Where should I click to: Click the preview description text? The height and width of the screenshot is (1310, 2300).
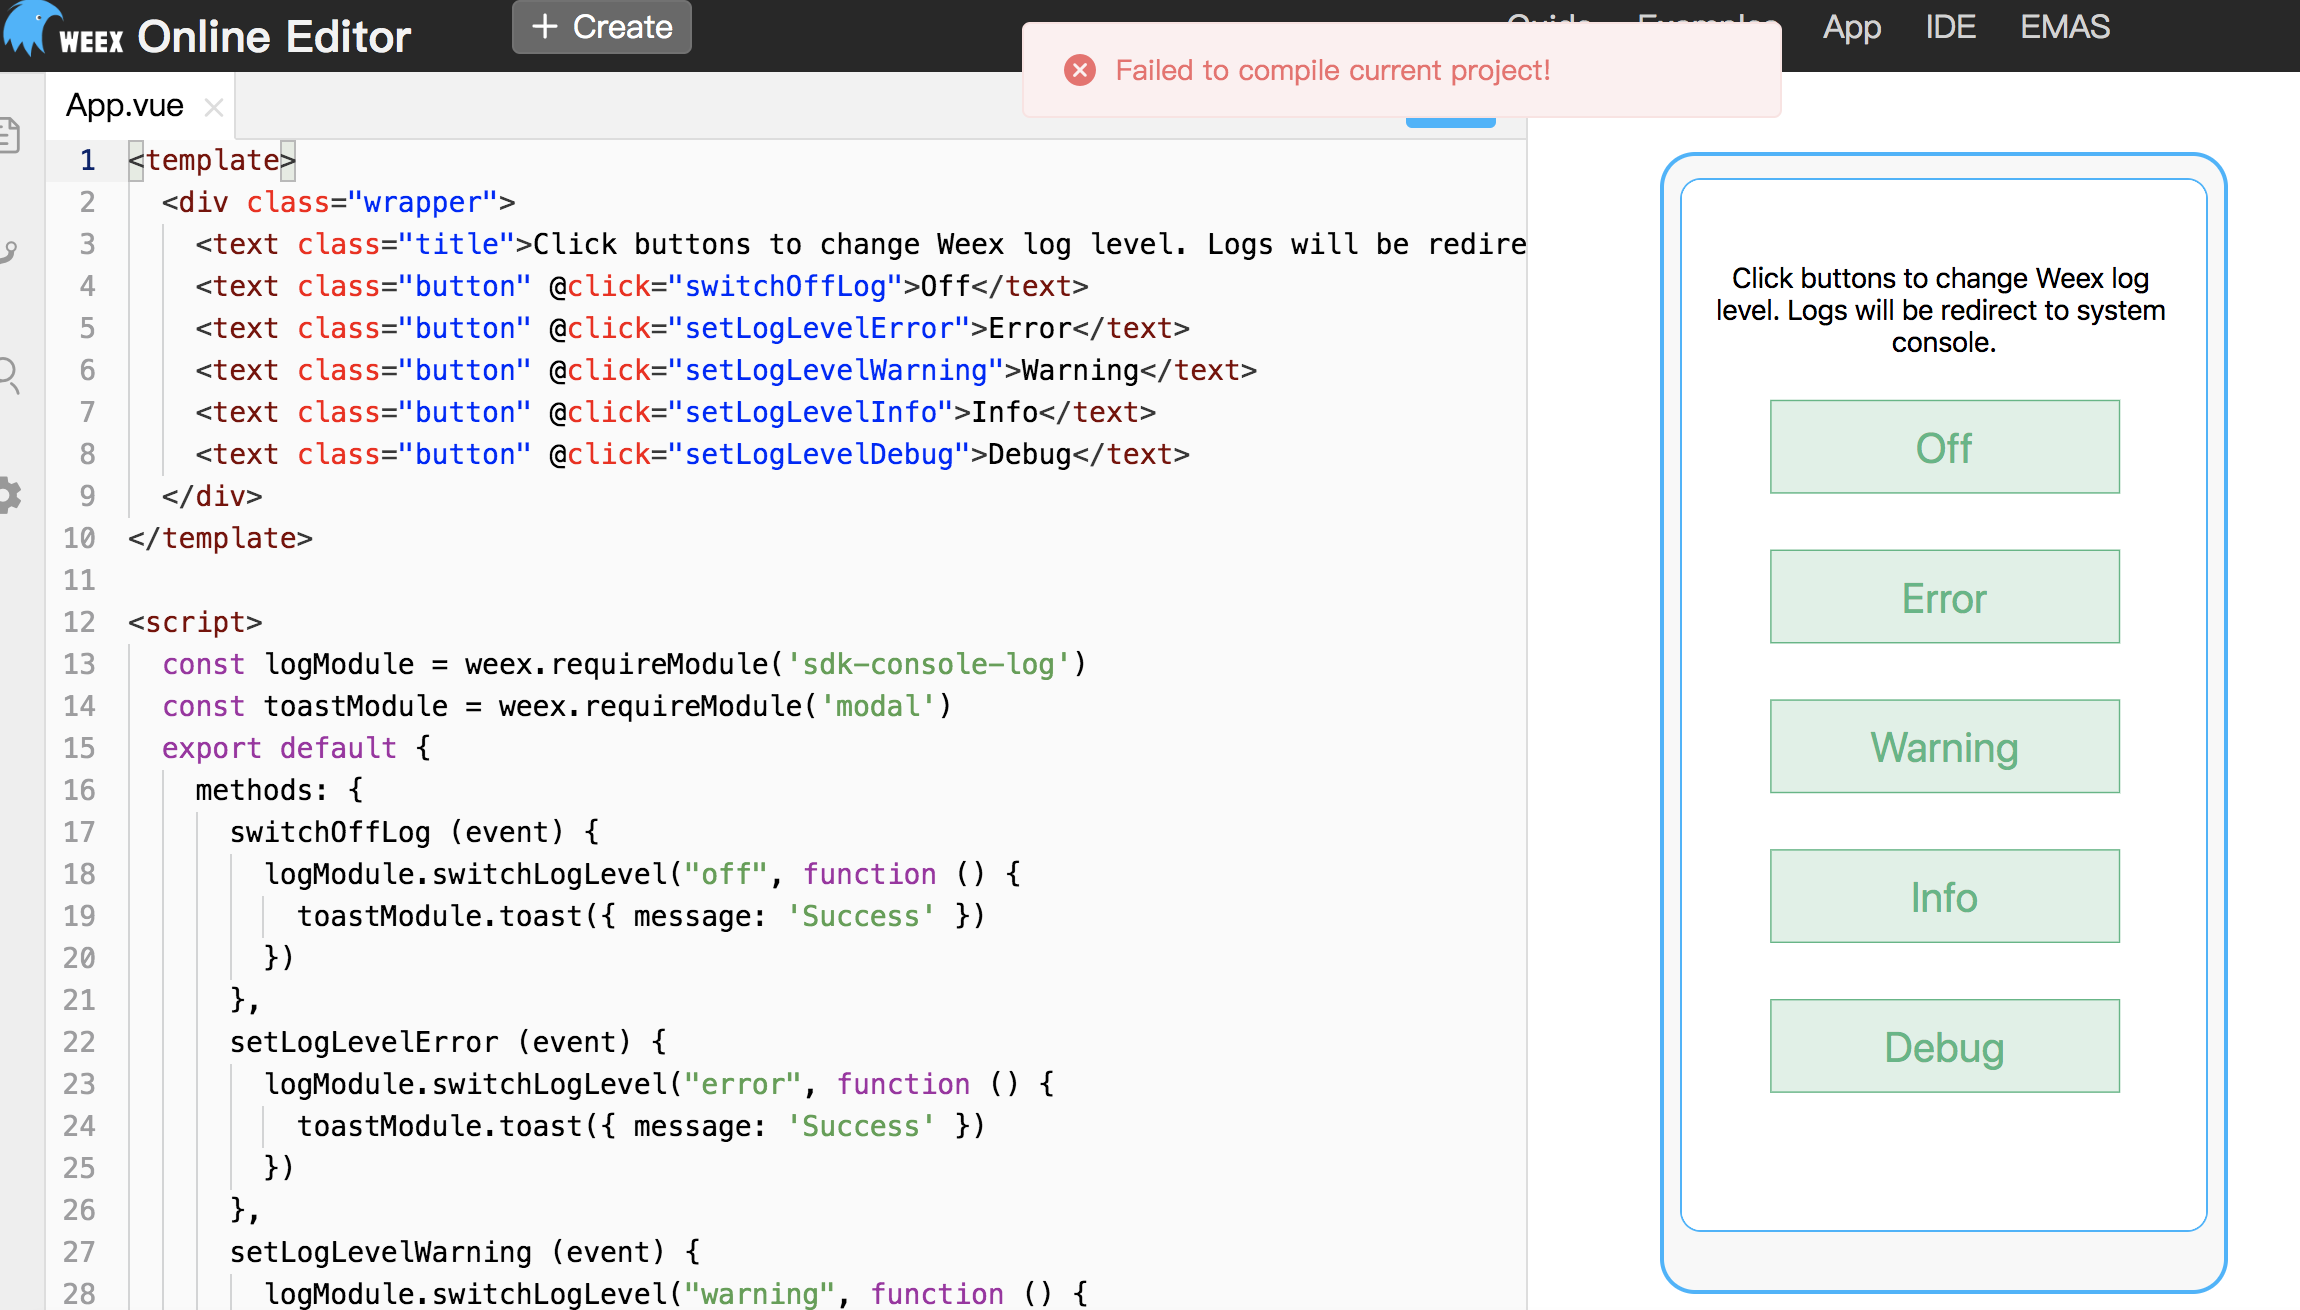coord(1941,310)
